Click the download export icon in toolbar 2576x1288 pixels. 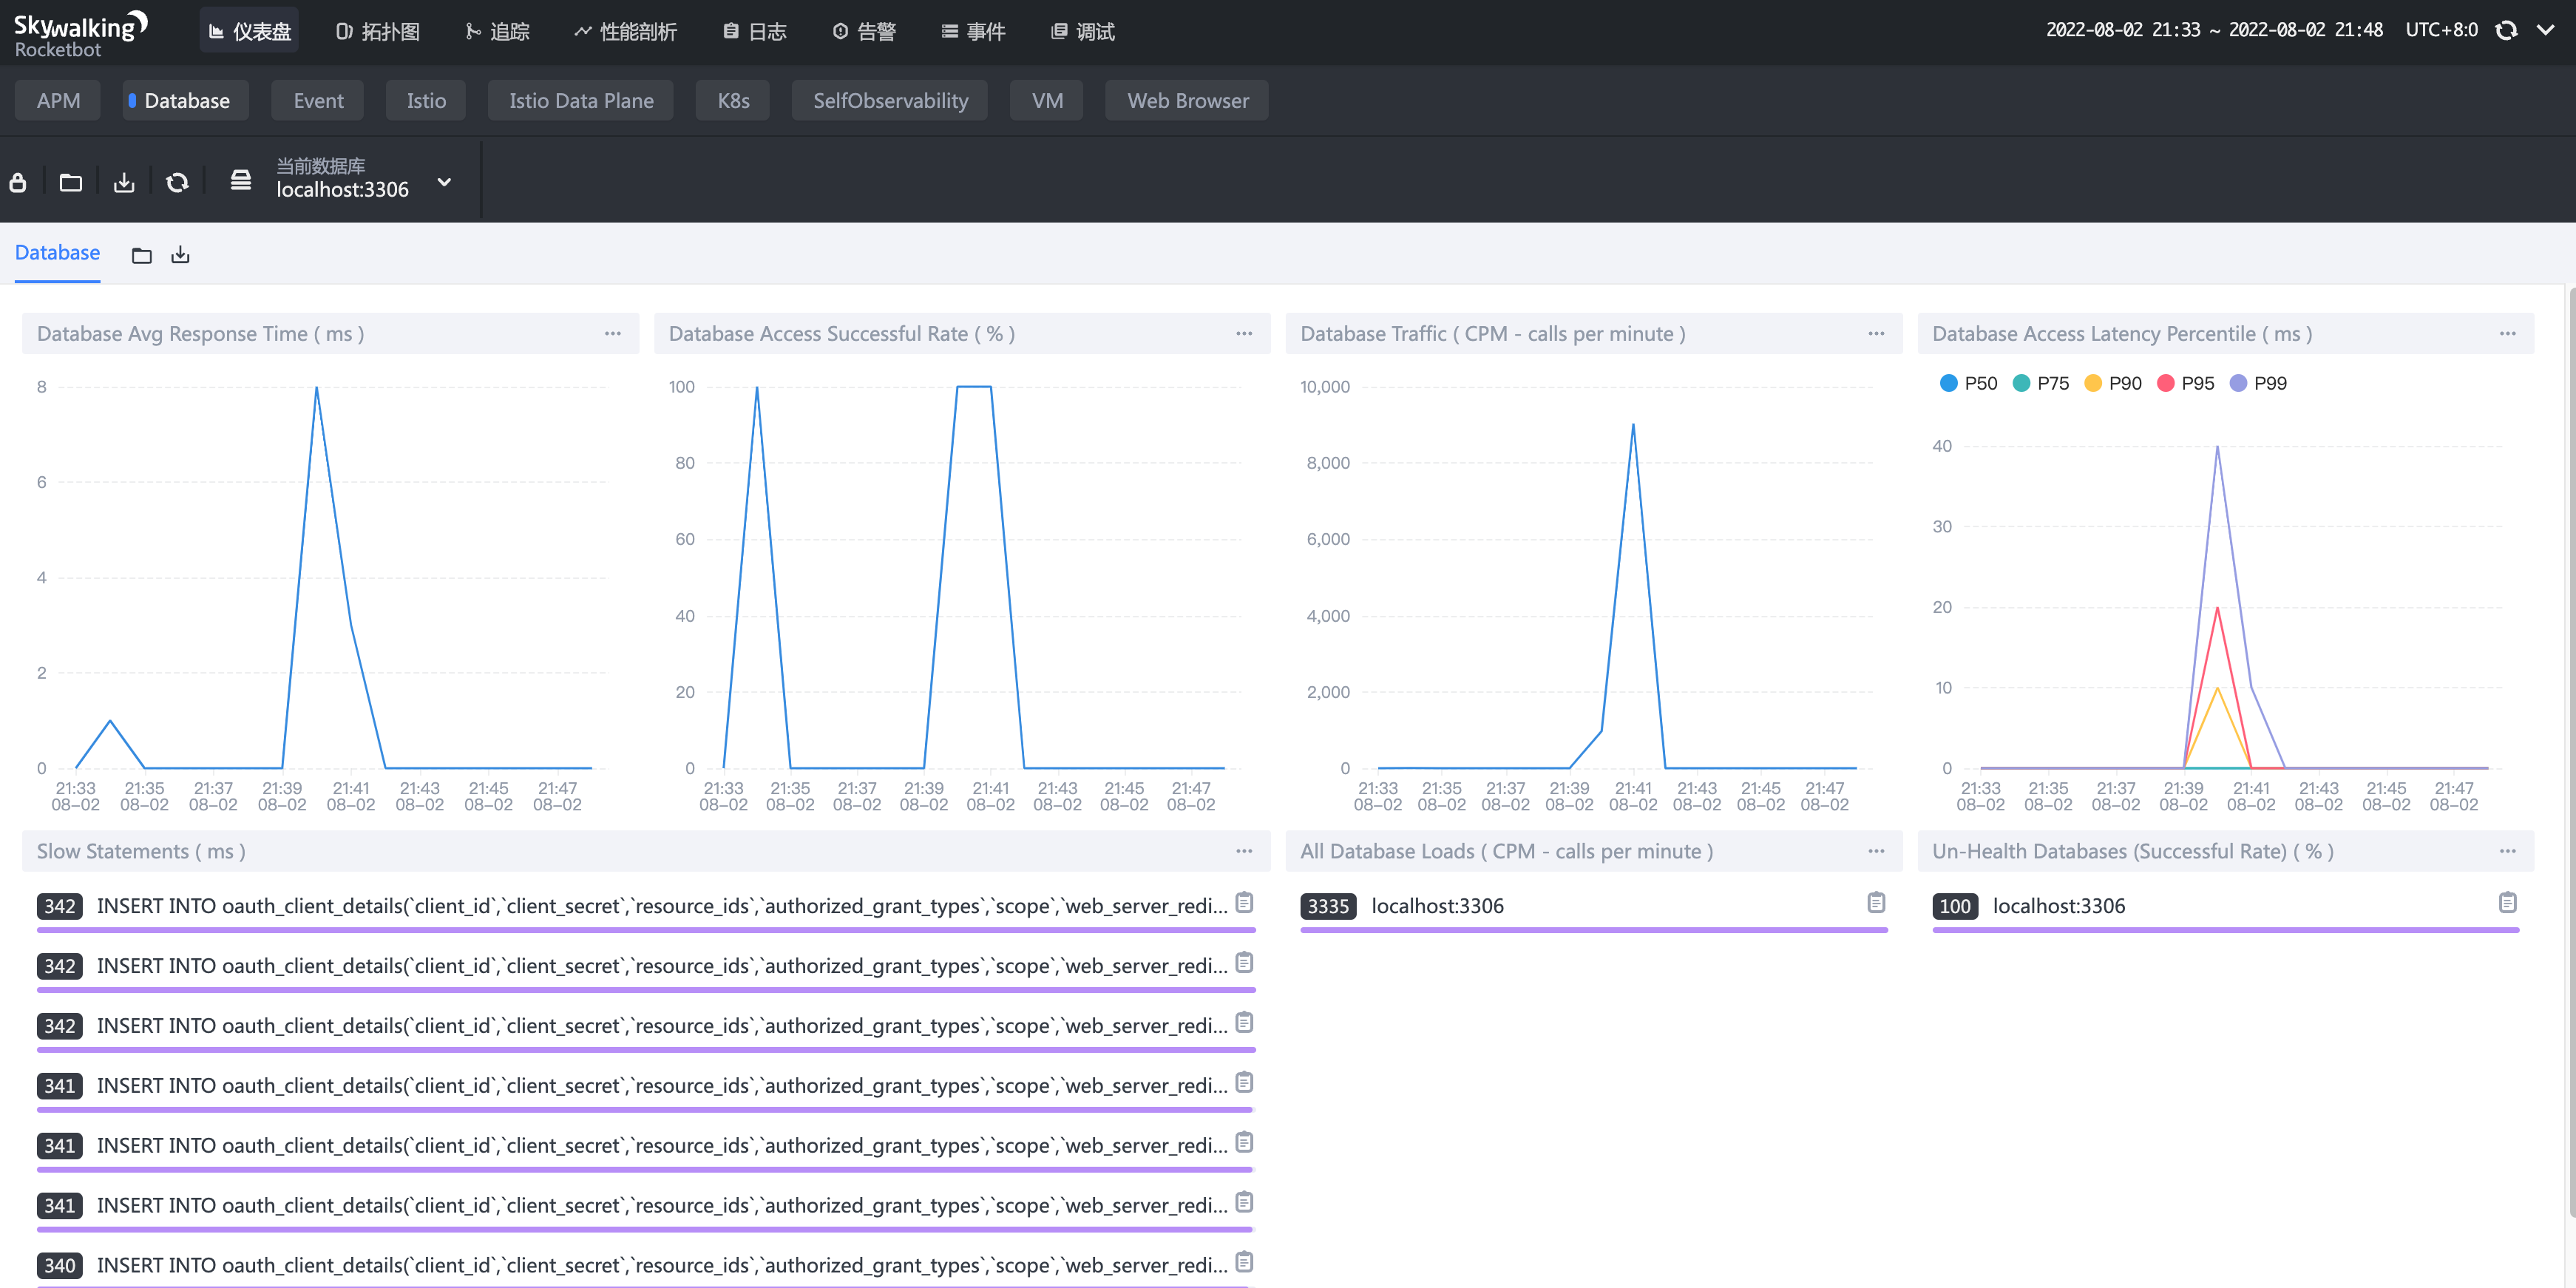pos(124,182)
